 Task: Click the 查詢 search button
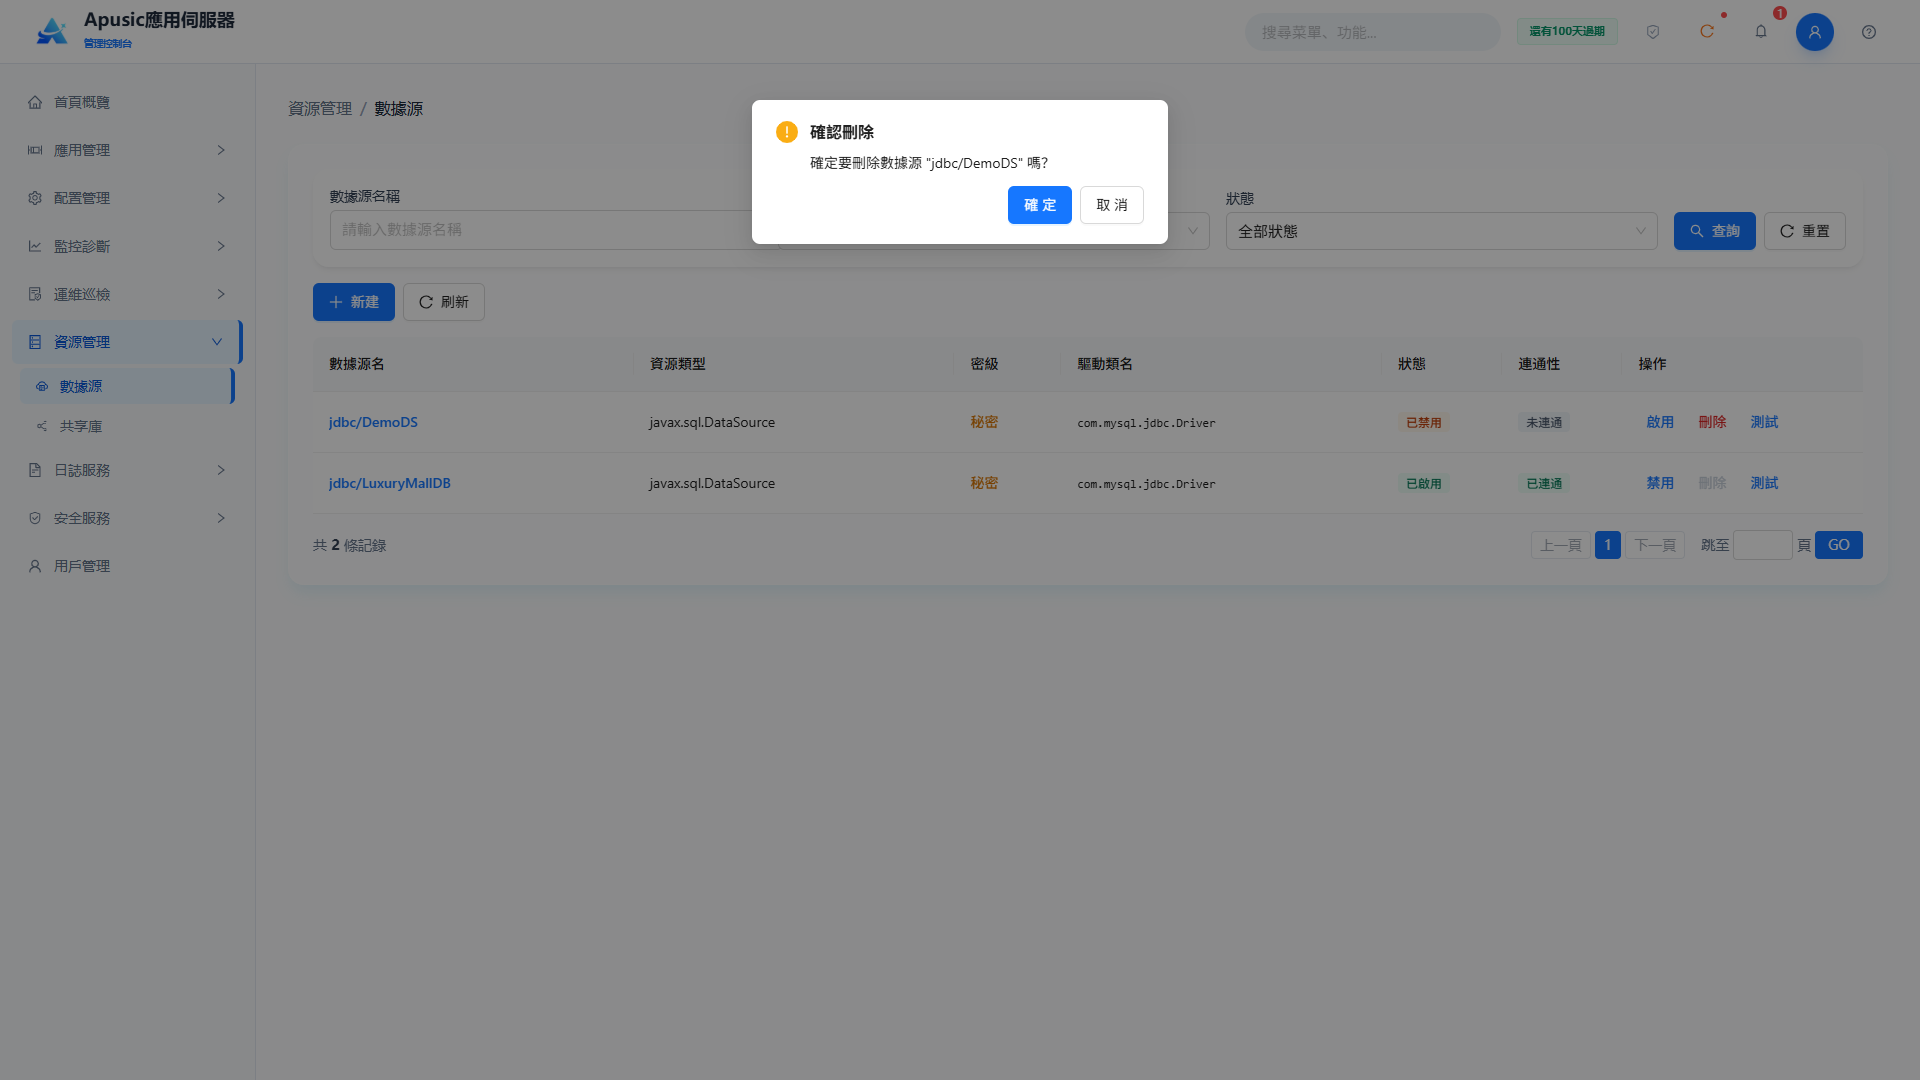(x=1714, y=231)
